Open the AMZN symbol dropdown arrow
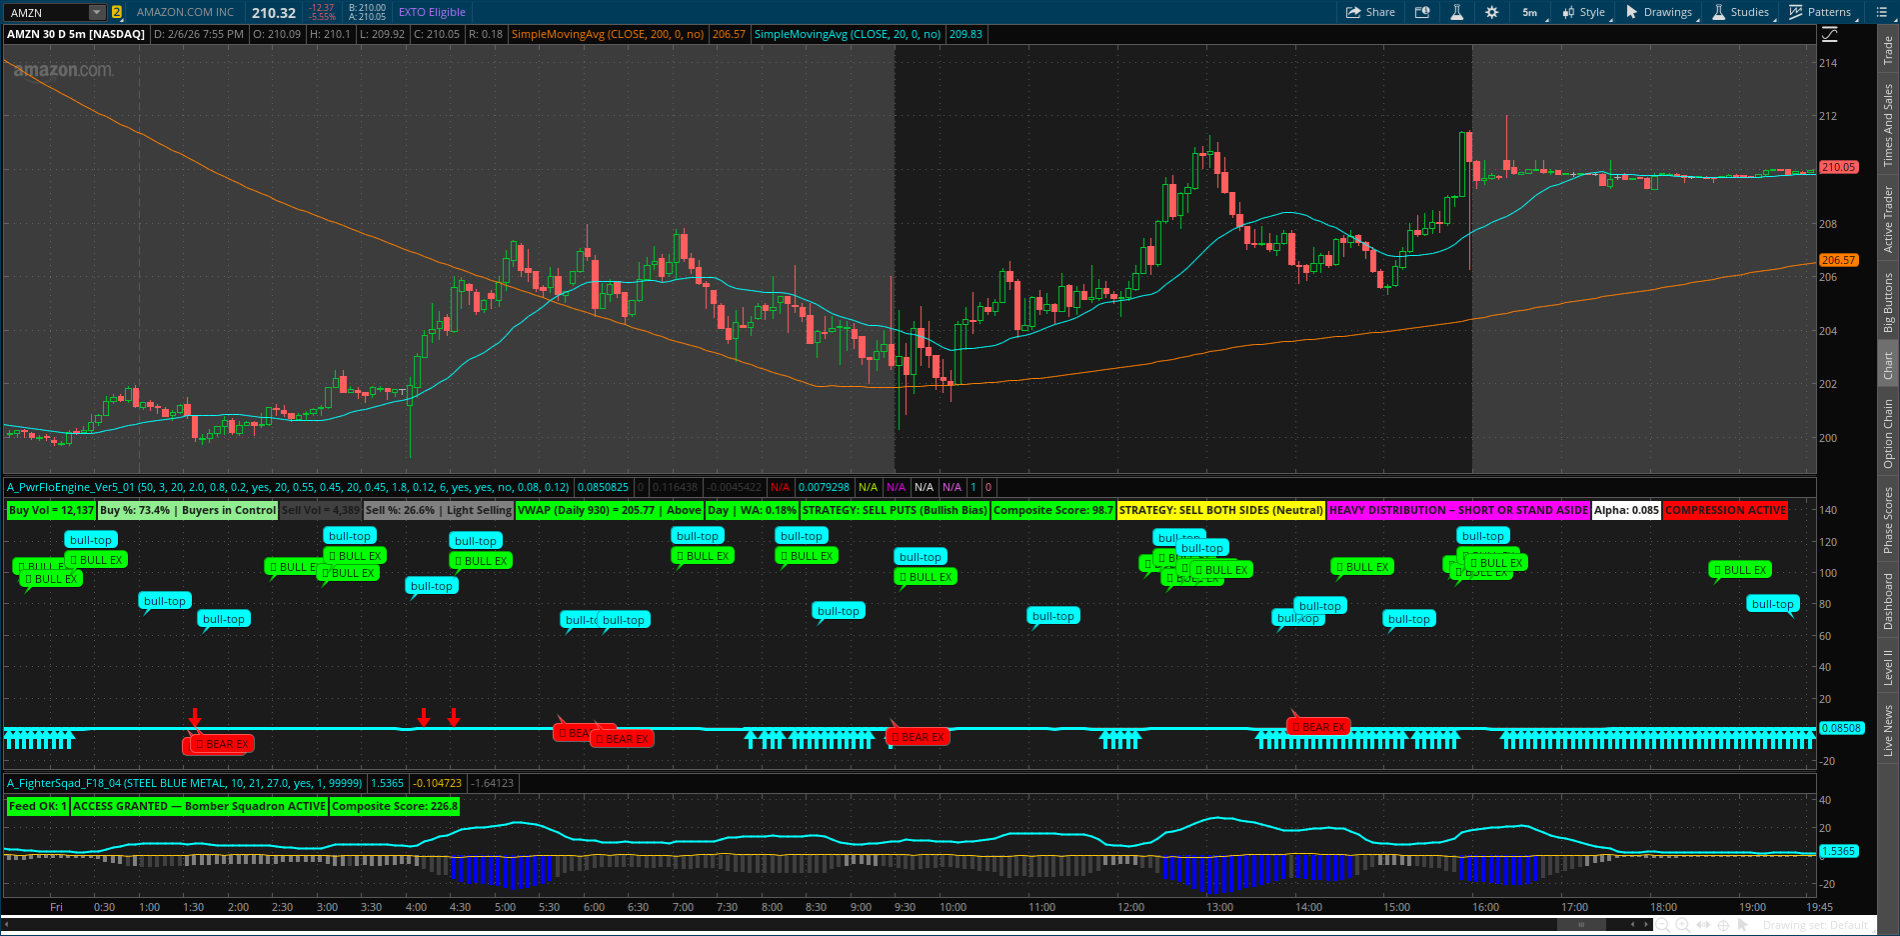Image resolution: width=1900 pixels, height=936 pixels. click(x=97, y=13)
